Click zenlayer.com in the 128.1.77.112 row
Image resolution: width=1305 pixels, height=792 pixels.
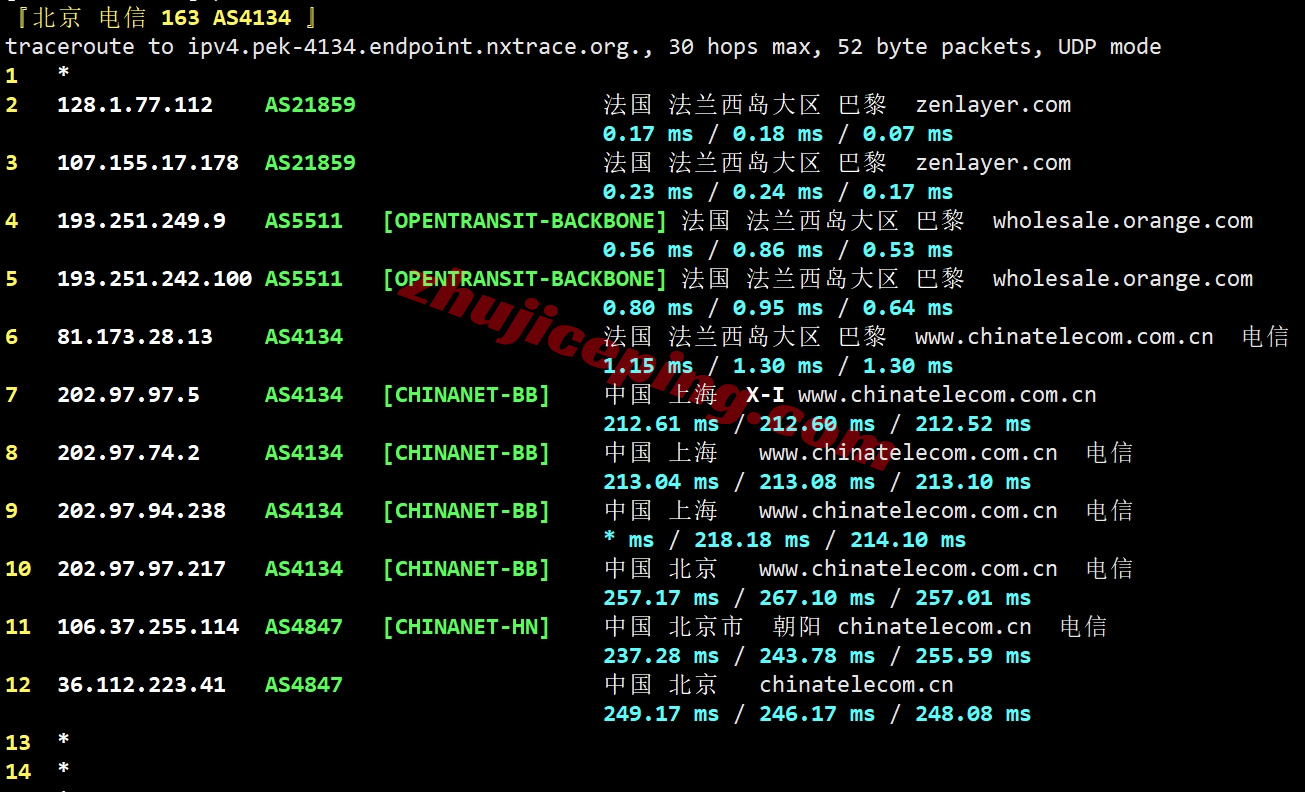click(993, 105)
